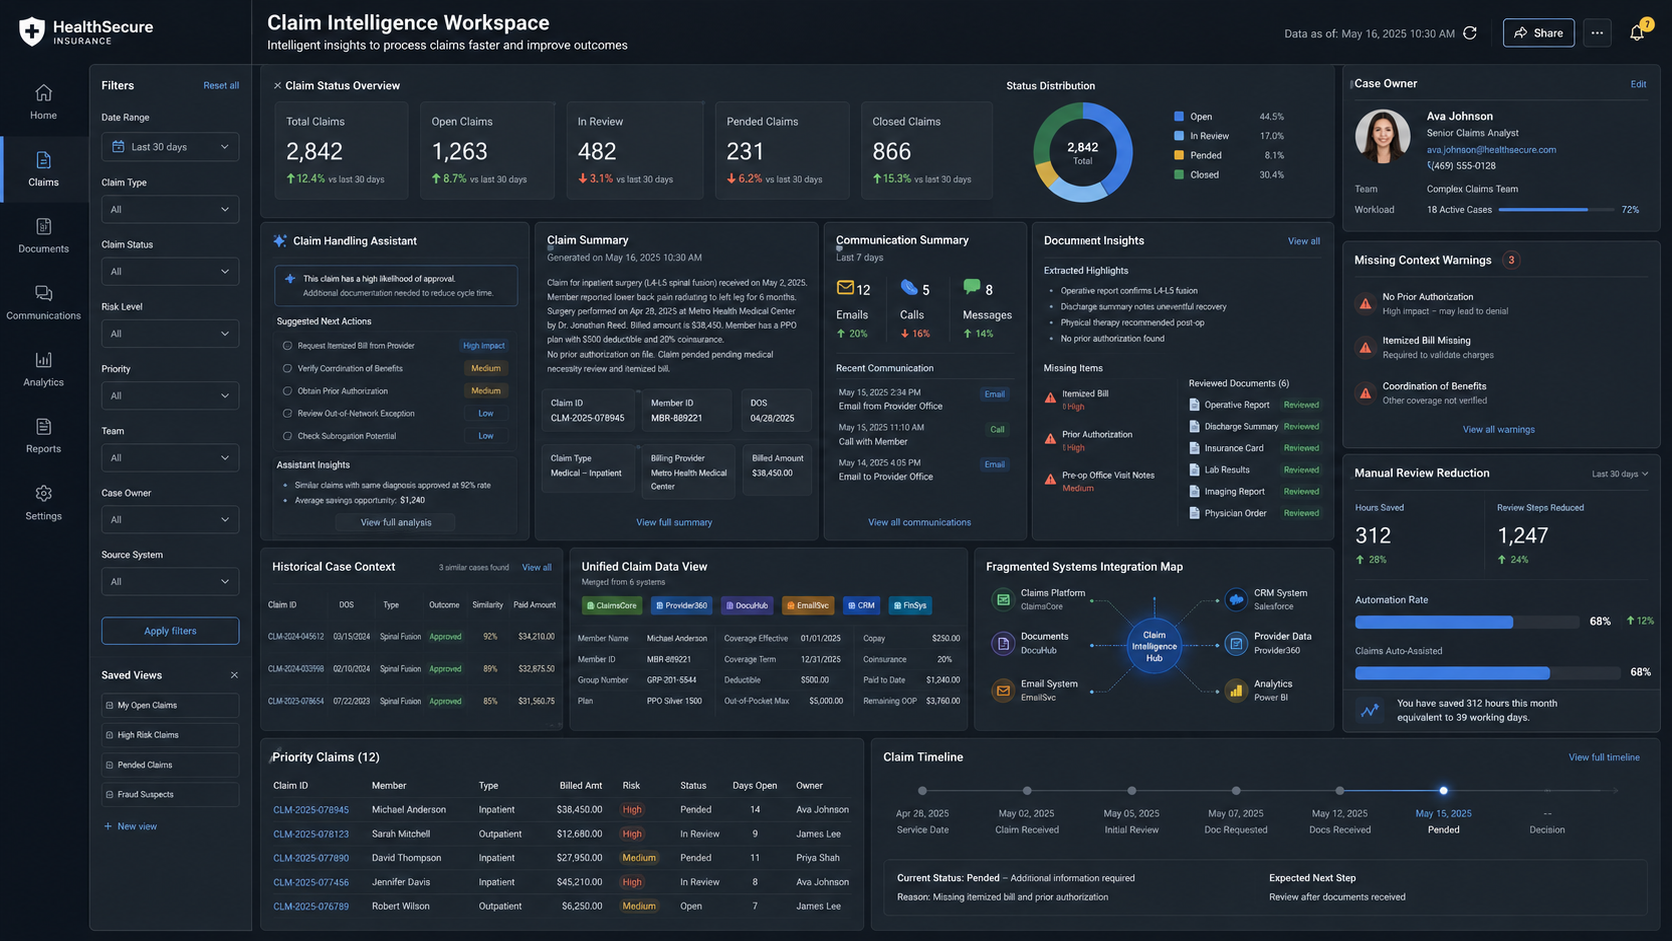Click the Calls phone icon
Screen dimensions: 1672x941
pos(909,288)
